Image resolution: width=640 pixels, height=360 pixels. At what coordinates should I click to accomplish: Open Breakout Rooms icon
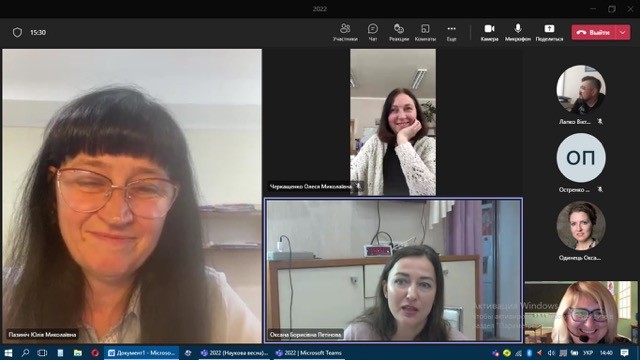coord(425,32)
